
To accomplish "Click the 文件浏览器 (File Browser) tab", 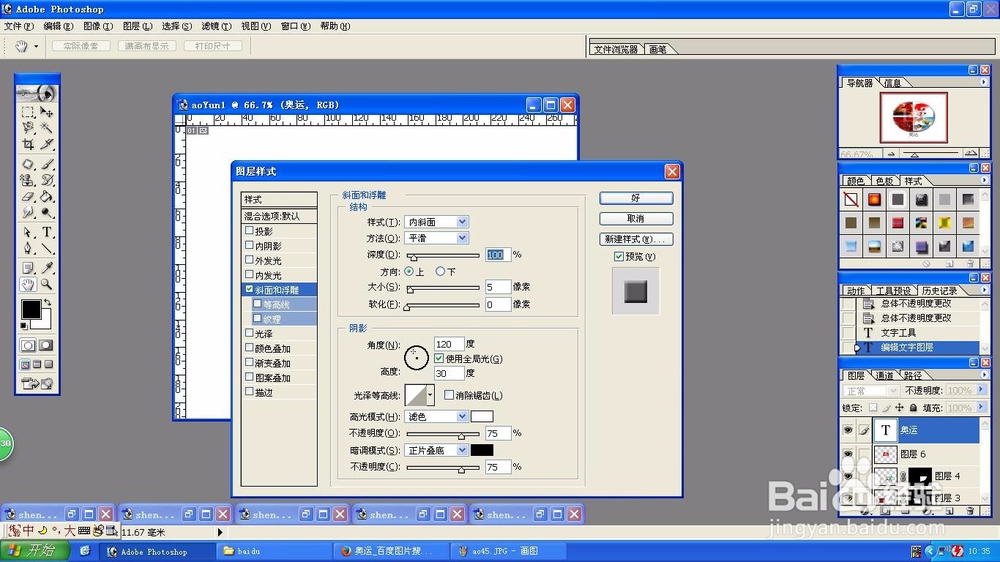I will (615, 49).
